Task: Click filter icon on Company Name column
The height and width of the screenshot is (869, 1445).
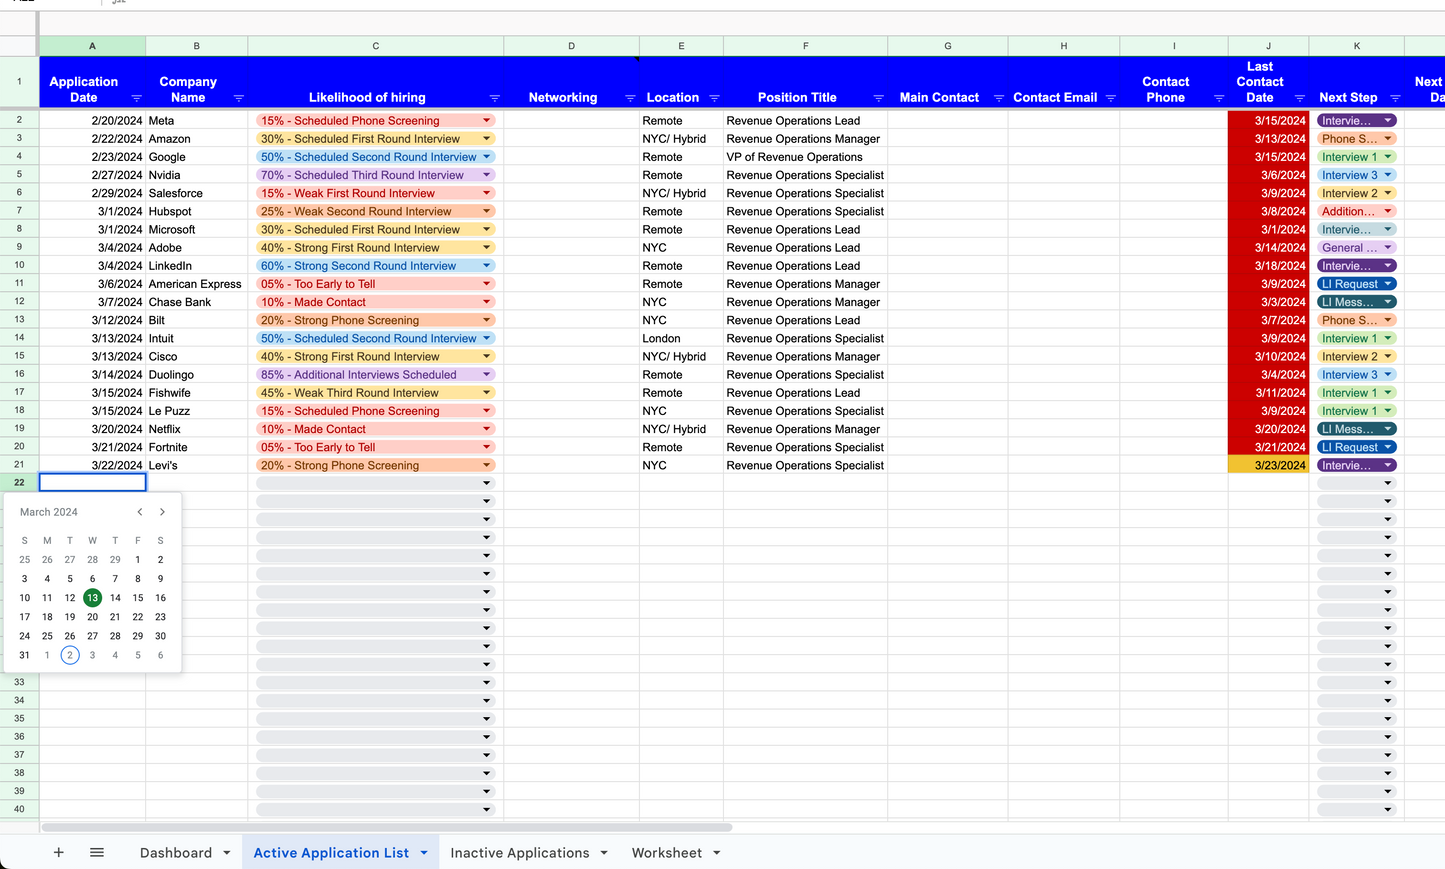Action: pos(238,98)
